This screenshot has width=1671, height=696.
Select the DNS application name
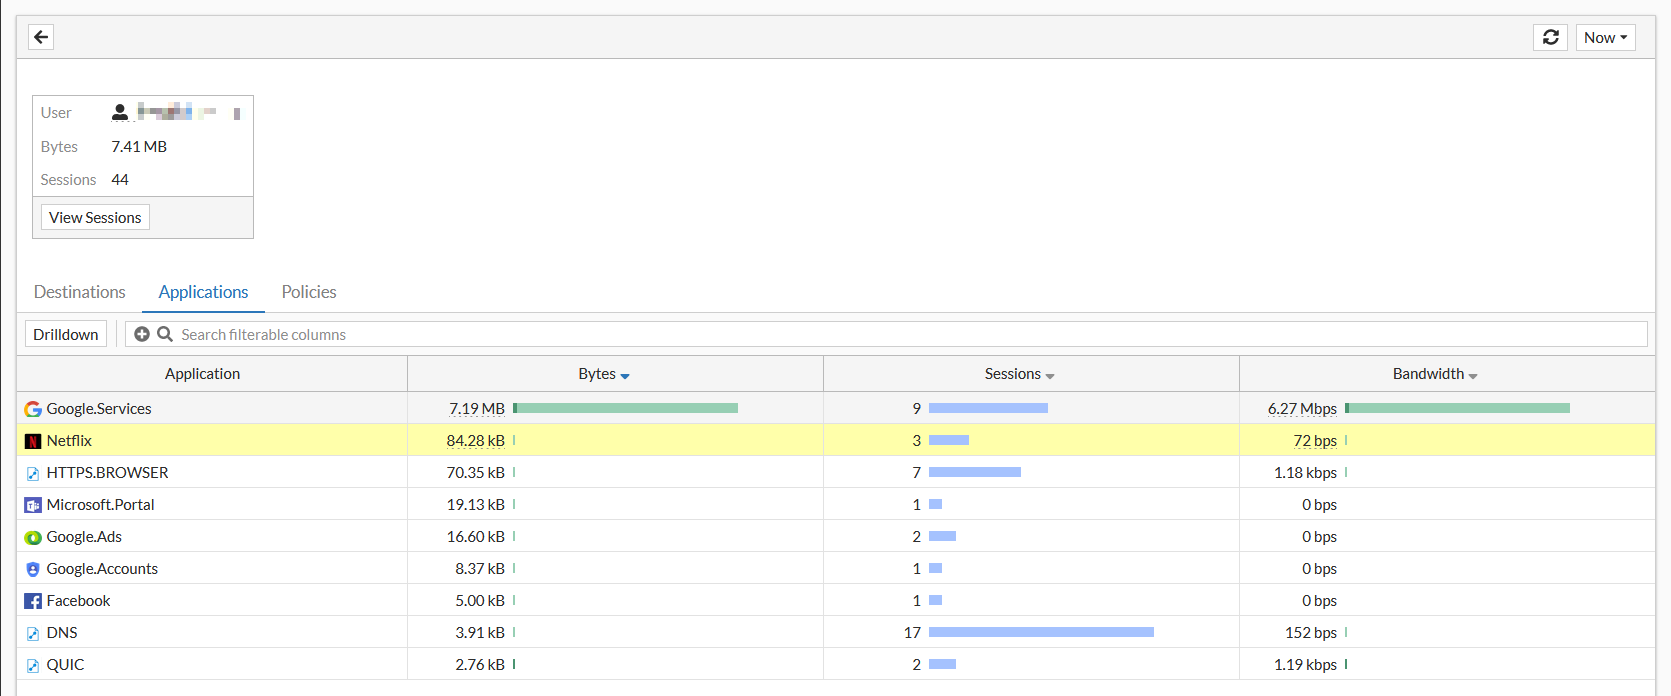tap(62, 632)
